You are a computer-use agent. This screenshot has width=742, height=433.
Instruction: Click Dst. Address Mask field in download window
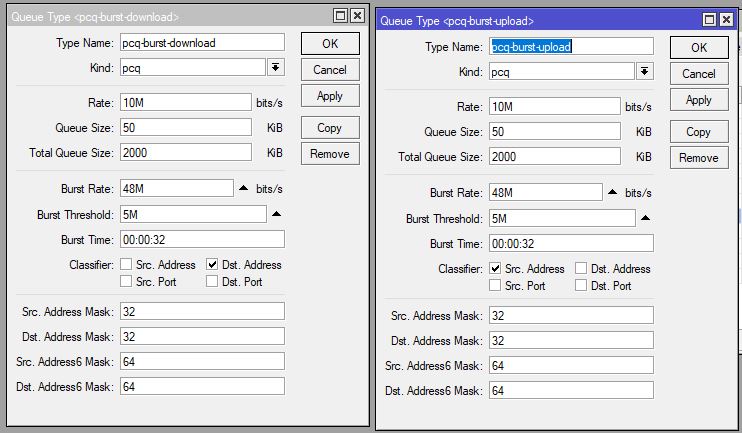[202, 336]
